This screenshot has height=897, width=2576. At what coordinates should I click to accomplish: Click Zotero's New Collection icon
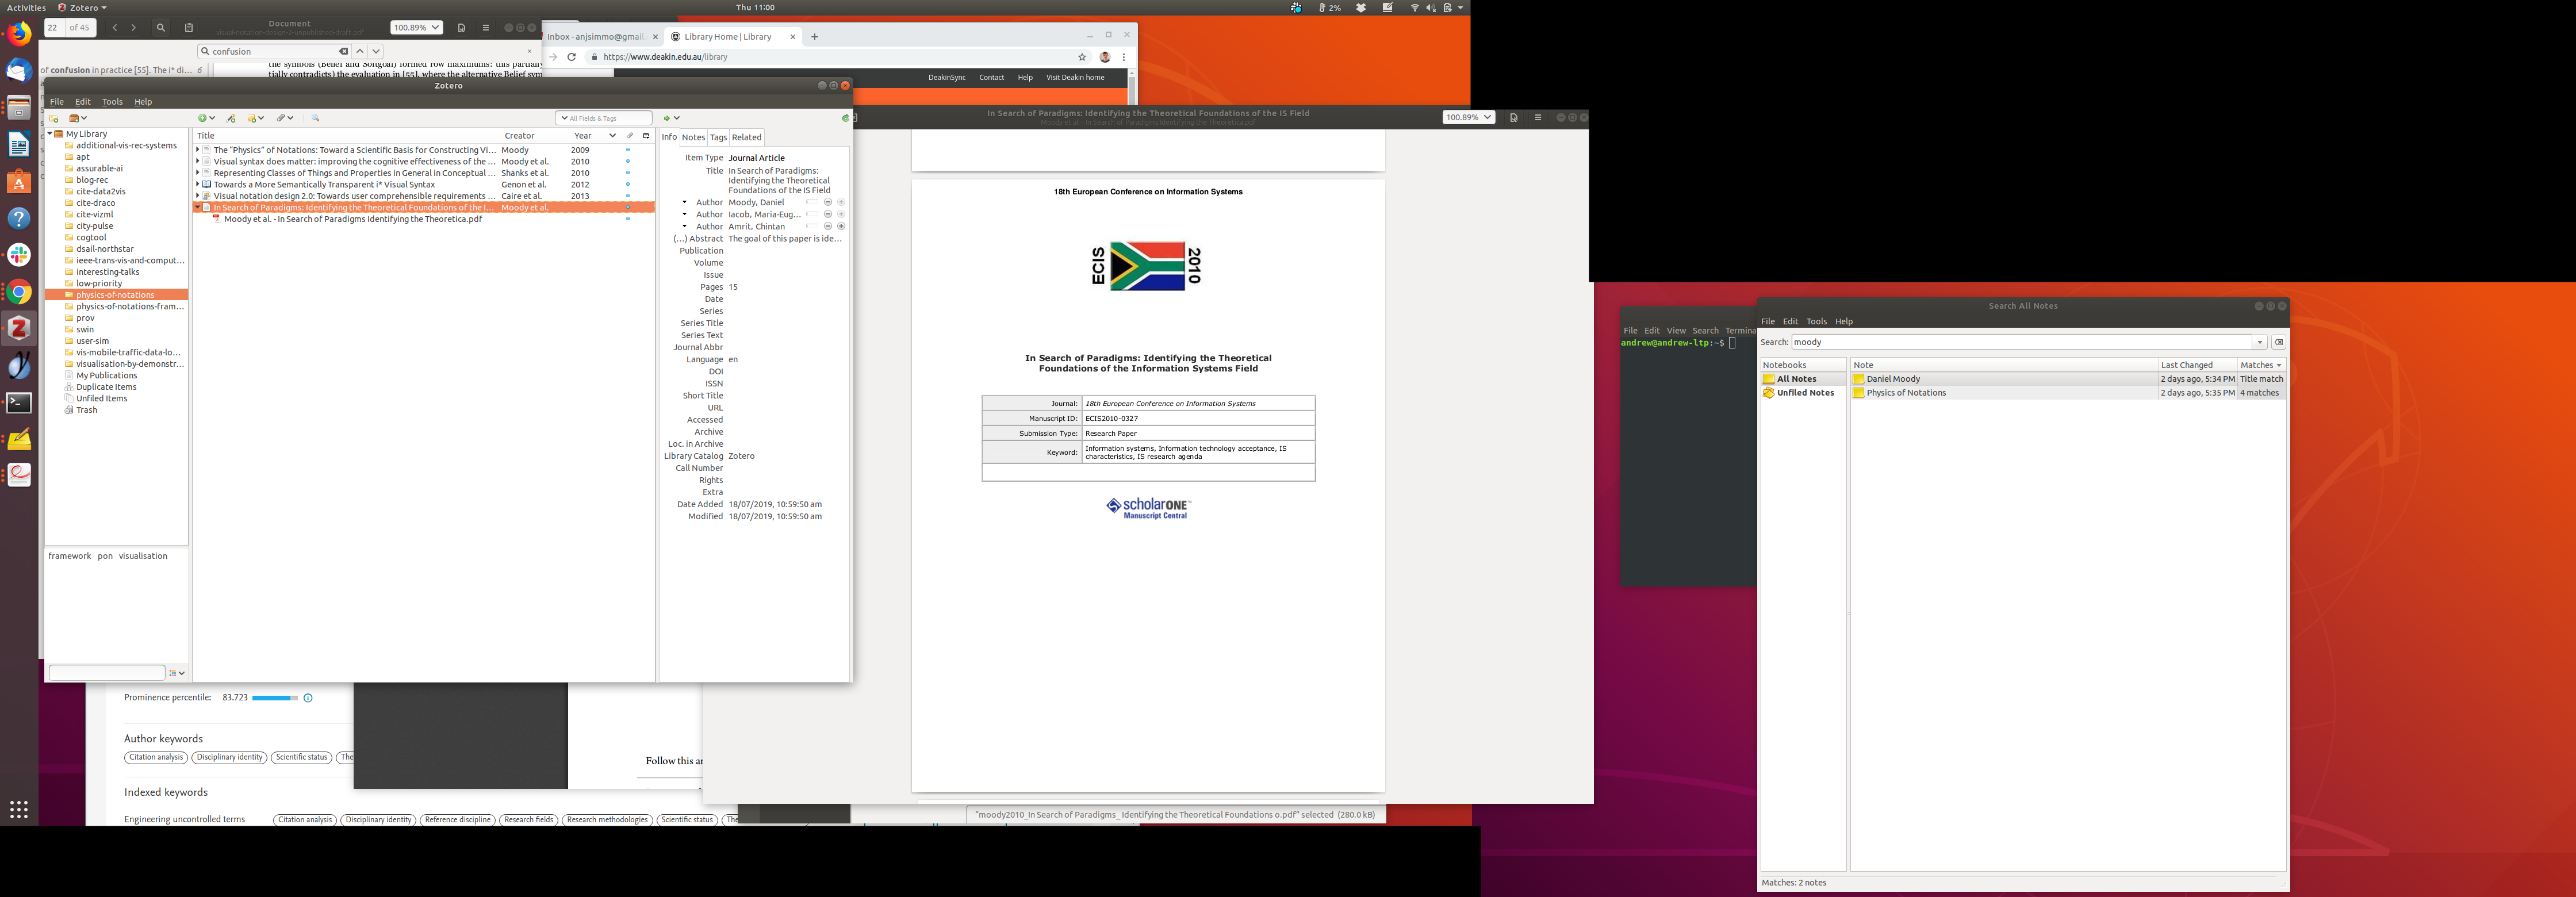[54, 118]
